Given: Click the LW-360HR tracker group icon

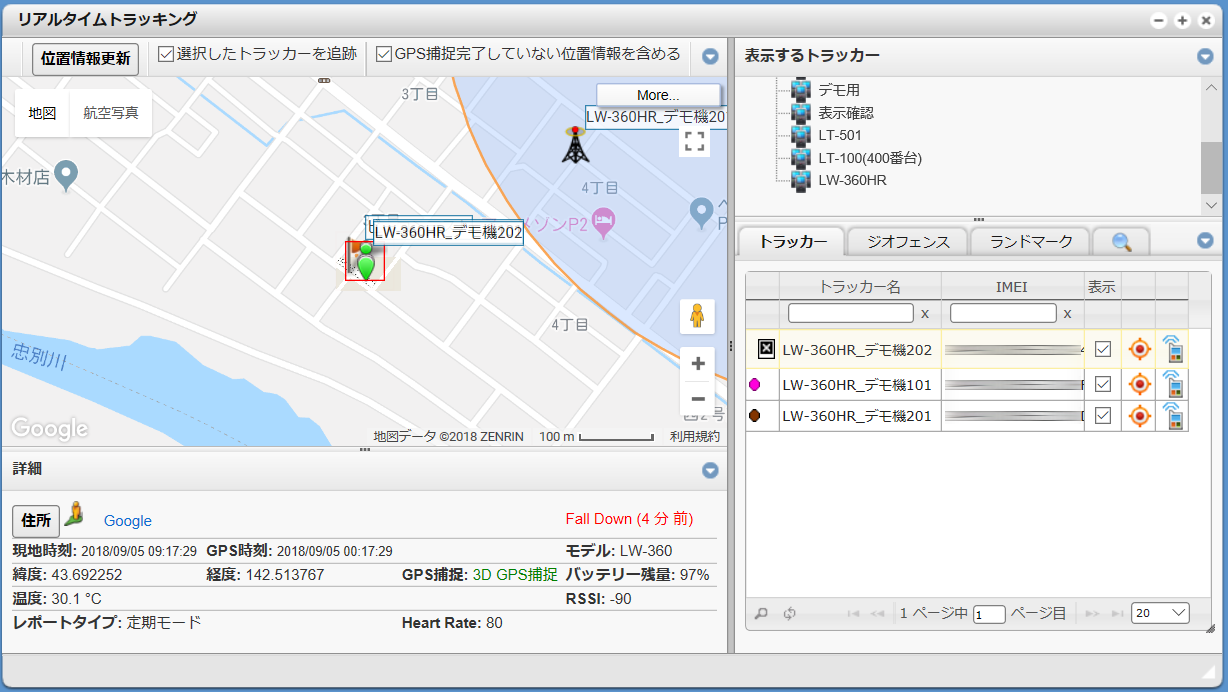Looking at the screenshot, I should point(800,180).
